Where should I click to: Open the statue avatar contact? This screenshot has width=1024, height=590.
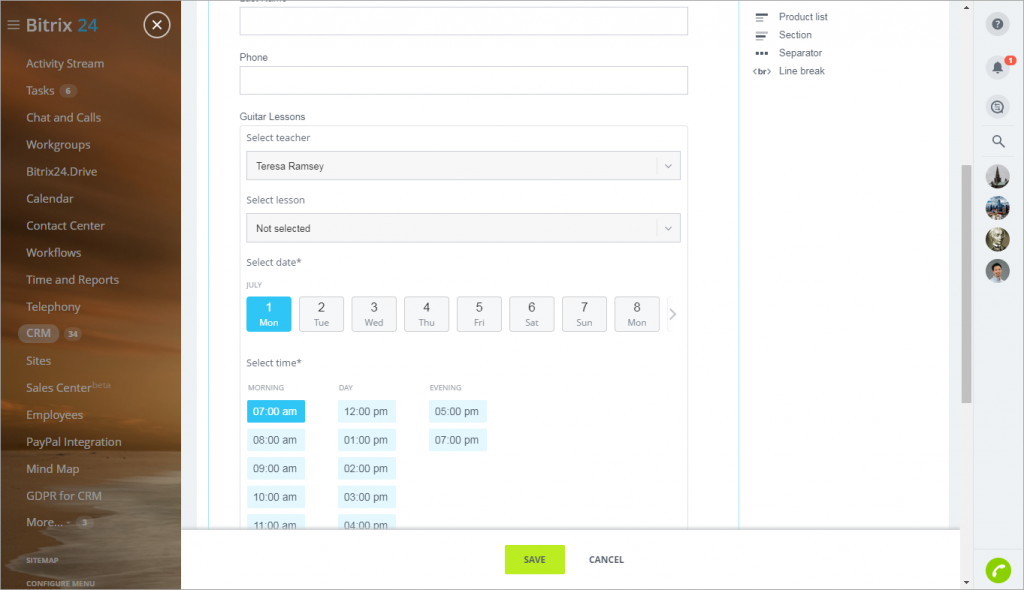click(997, 239)
